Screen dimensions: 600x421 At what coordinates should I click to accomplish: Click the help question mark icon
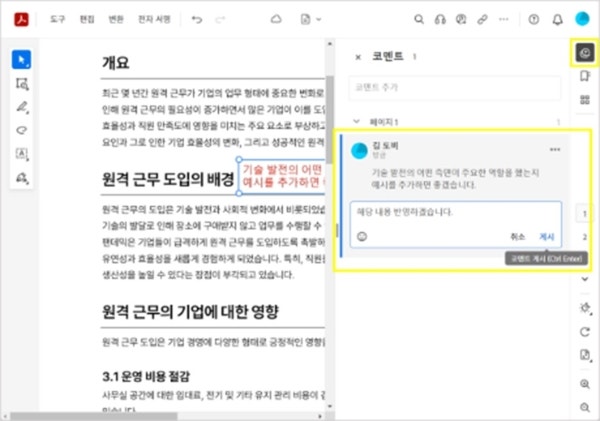click(x=534, y=19)
